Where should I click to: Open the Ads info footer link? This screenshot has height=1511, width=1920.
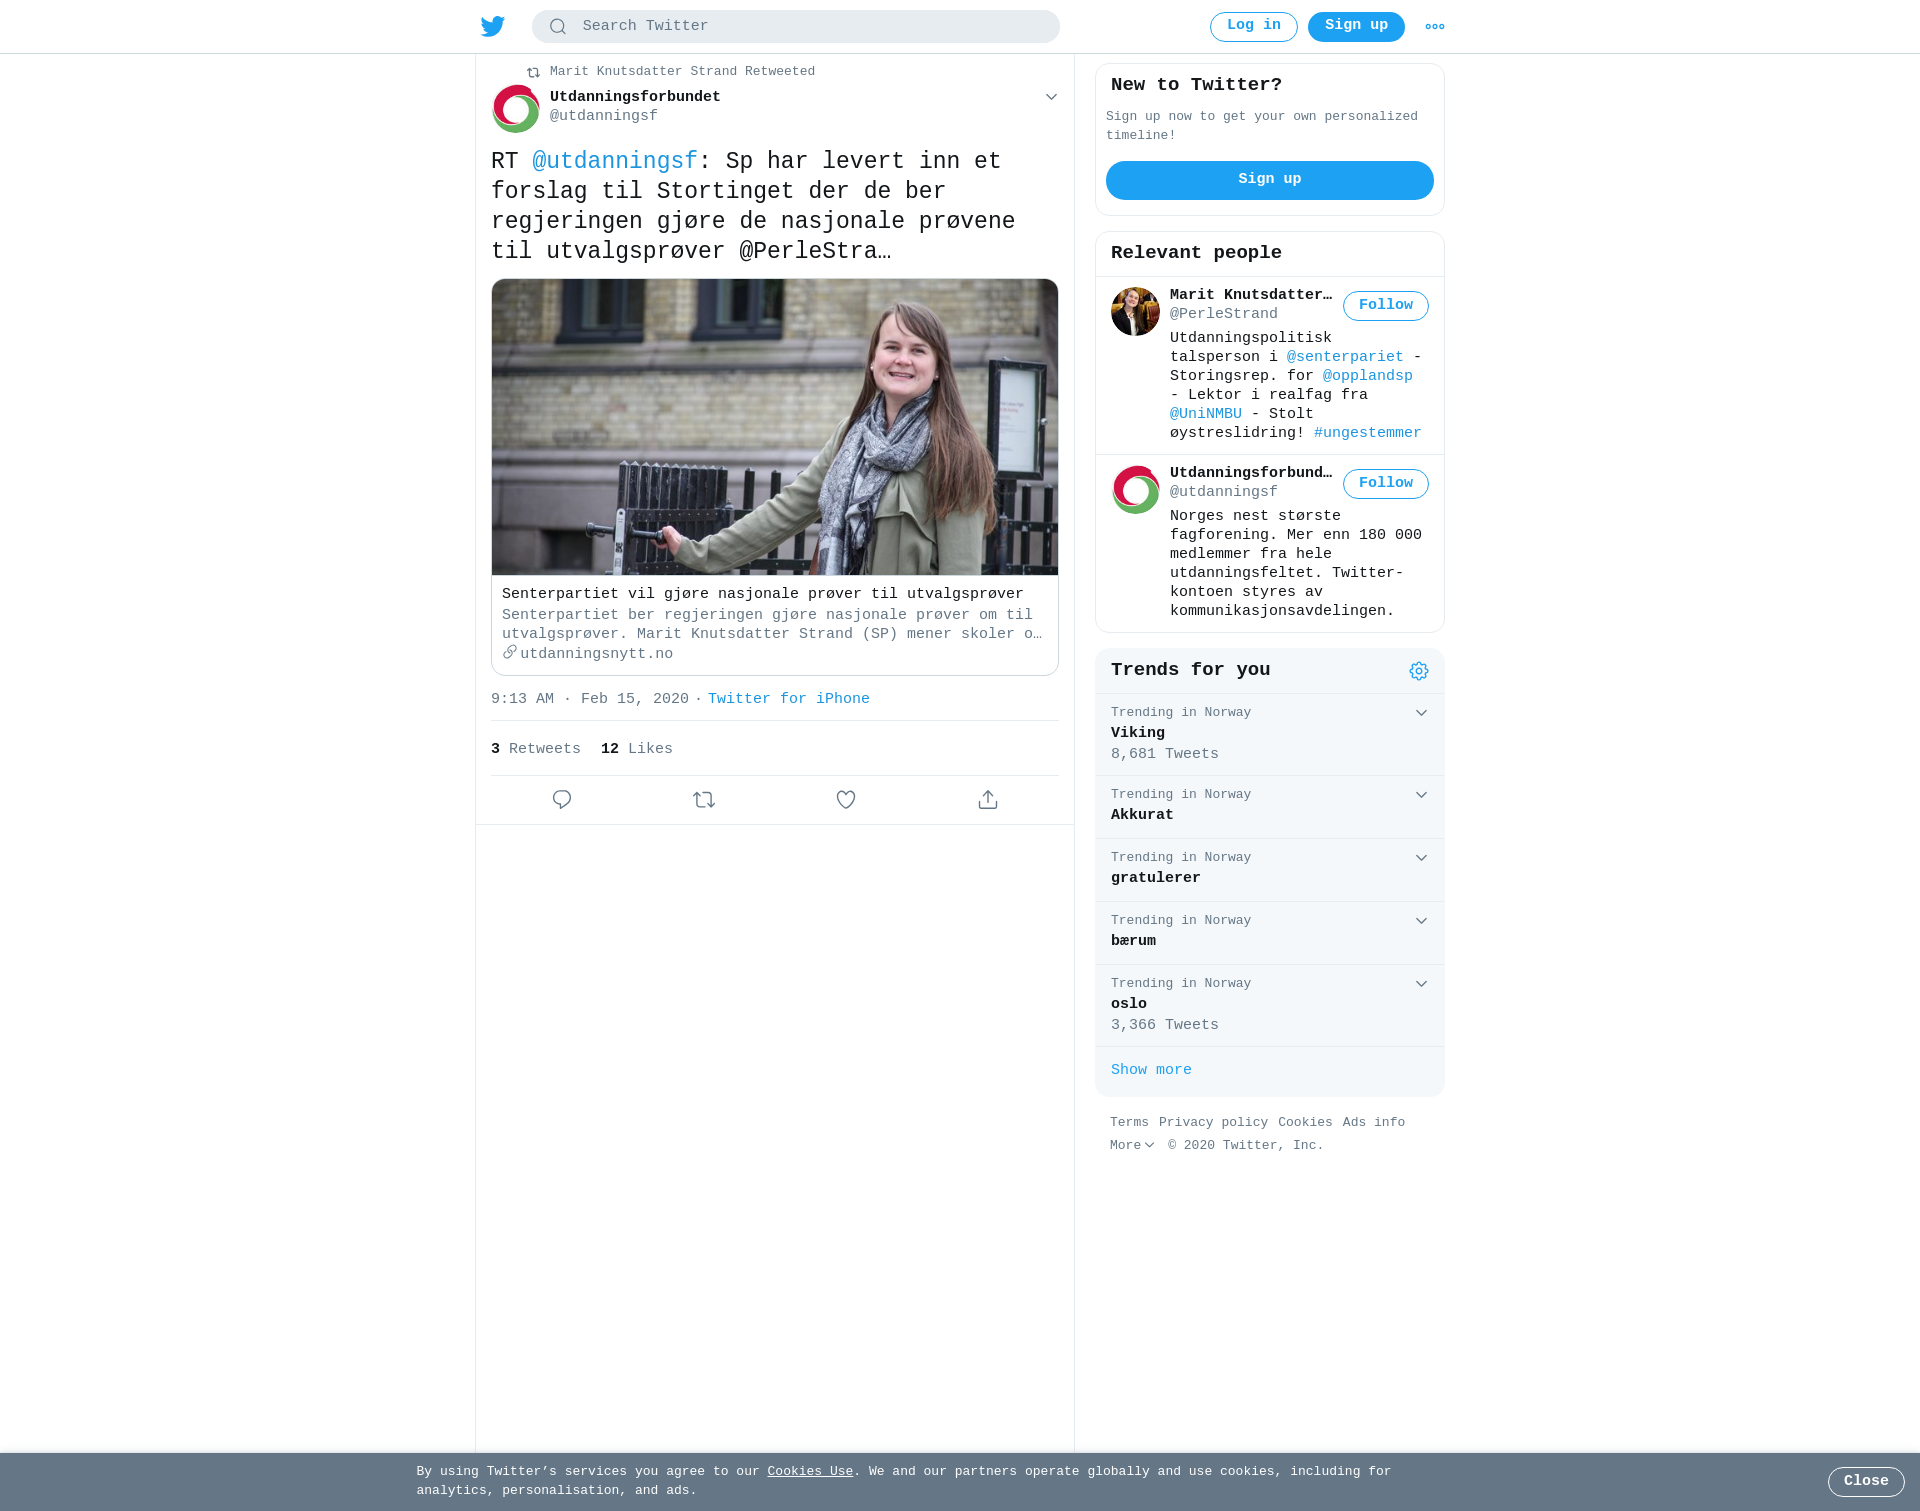(1374, 1123)
